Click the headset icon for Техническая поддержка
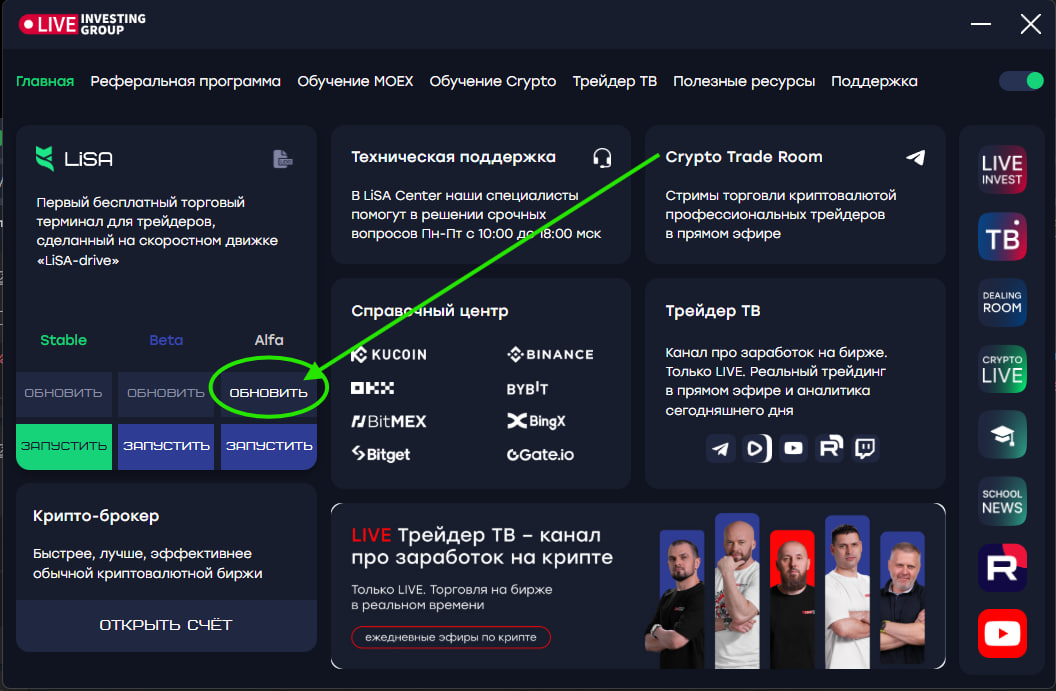Screen dimensions: 1056x691 tap(602, 157)
